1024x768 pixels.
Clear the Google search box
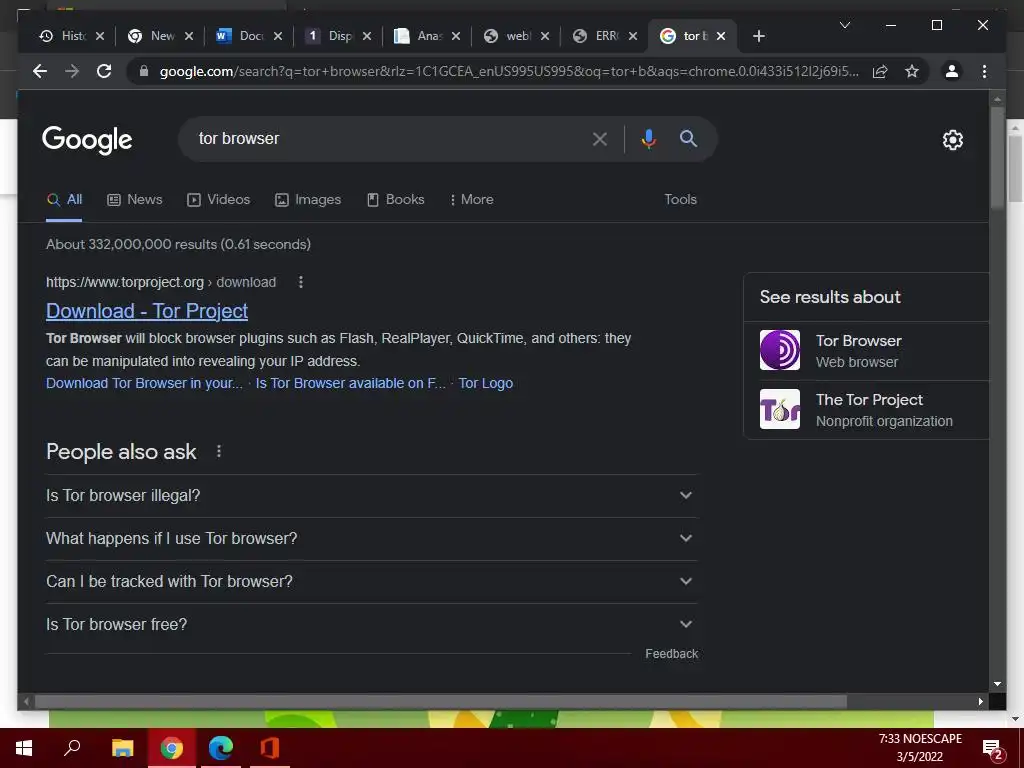(600, 138)
